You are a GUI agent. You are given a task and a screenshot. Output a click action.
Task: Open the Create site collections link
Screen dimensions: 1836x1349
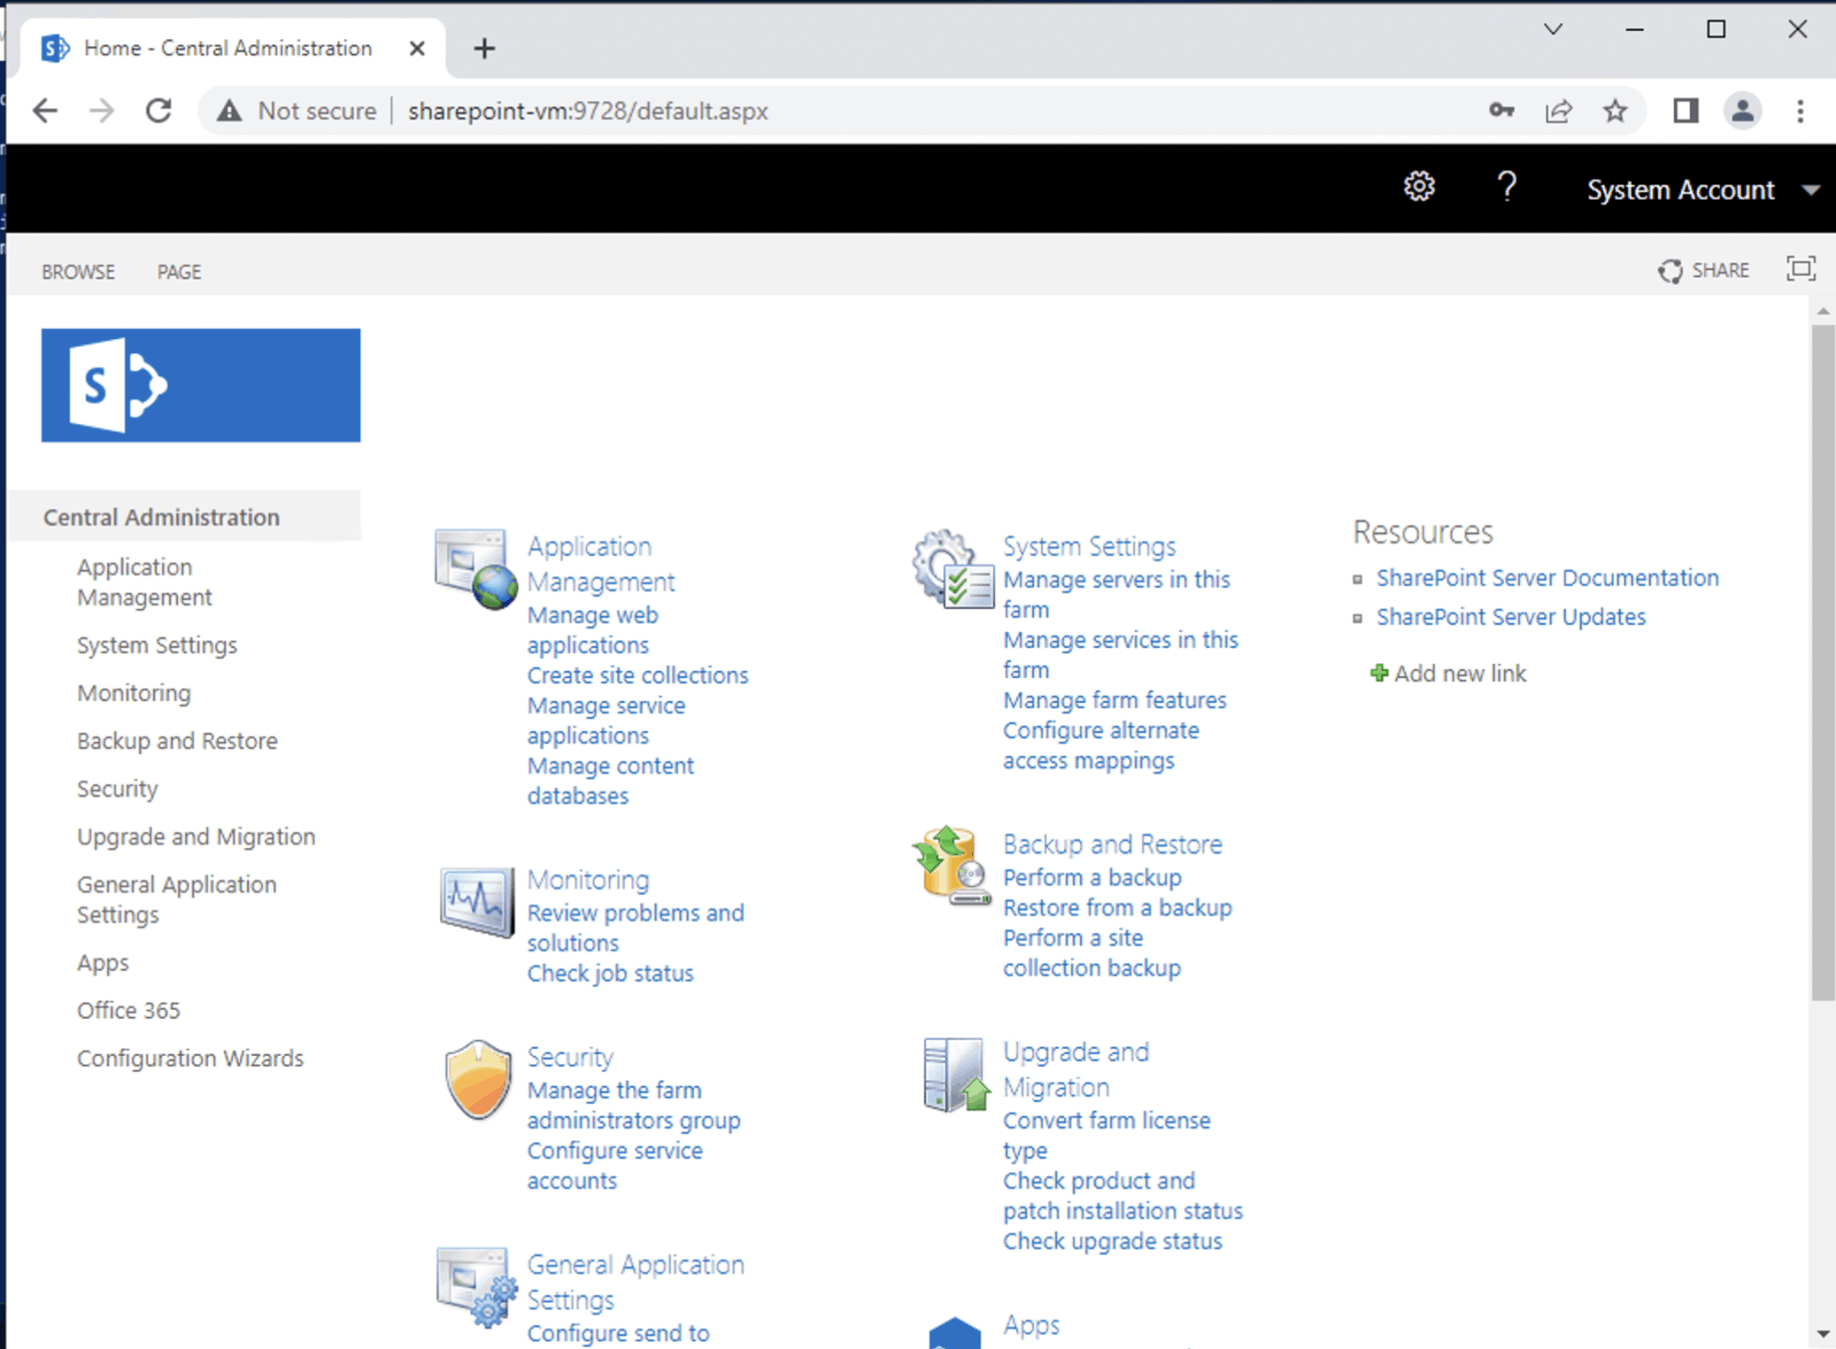click(x=637, y=676)
